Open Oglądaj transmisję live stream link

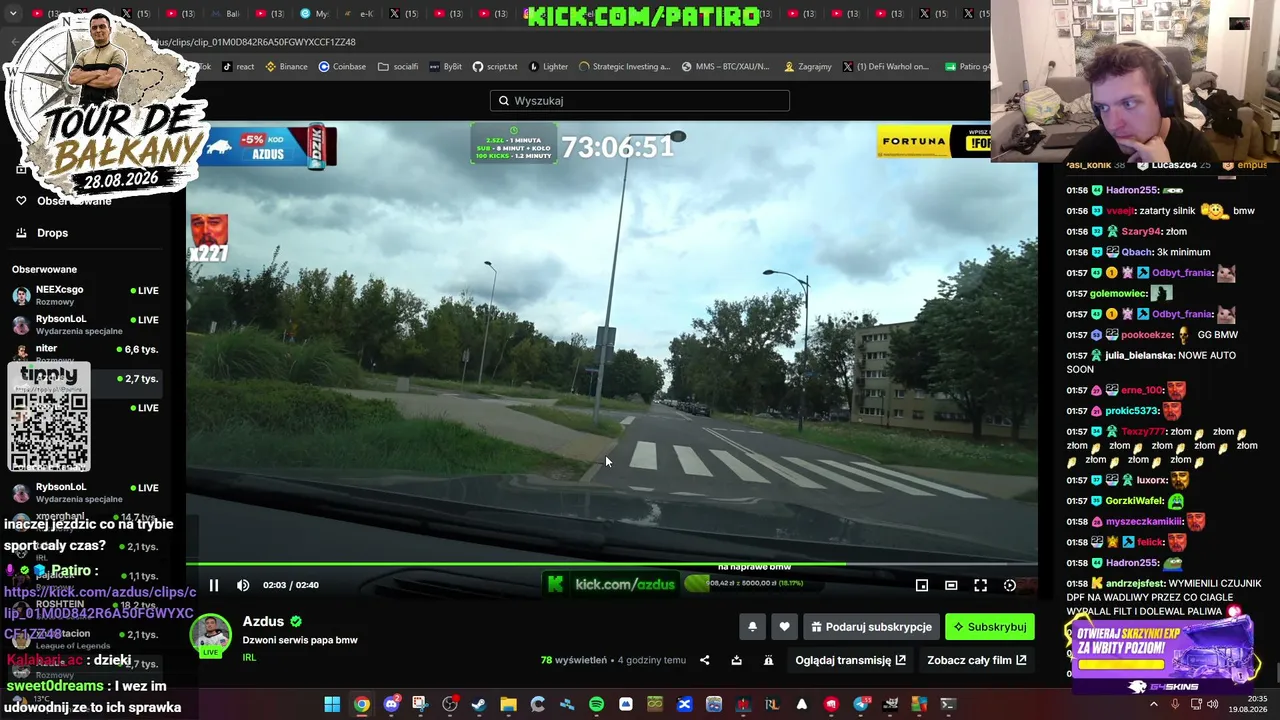tap(850, 660)
